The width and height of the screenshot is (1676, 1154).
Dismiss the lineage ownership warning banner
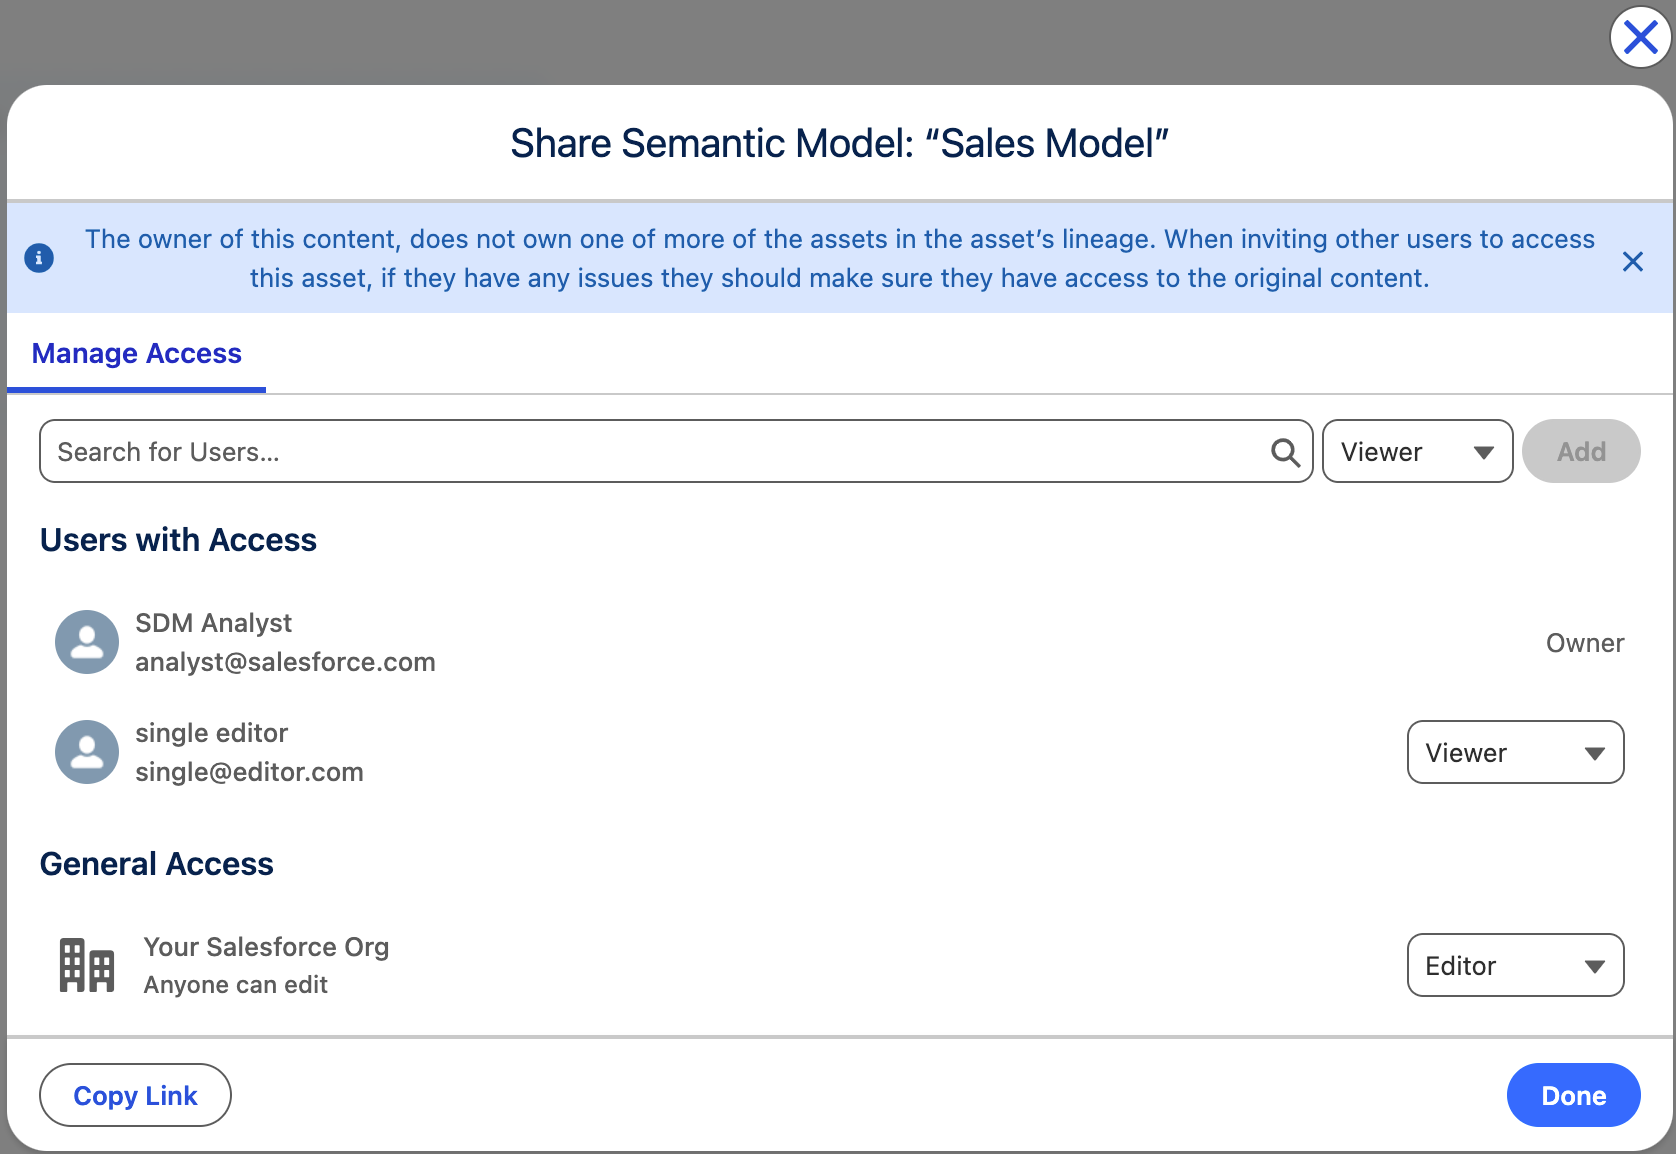coord(1632,261)
